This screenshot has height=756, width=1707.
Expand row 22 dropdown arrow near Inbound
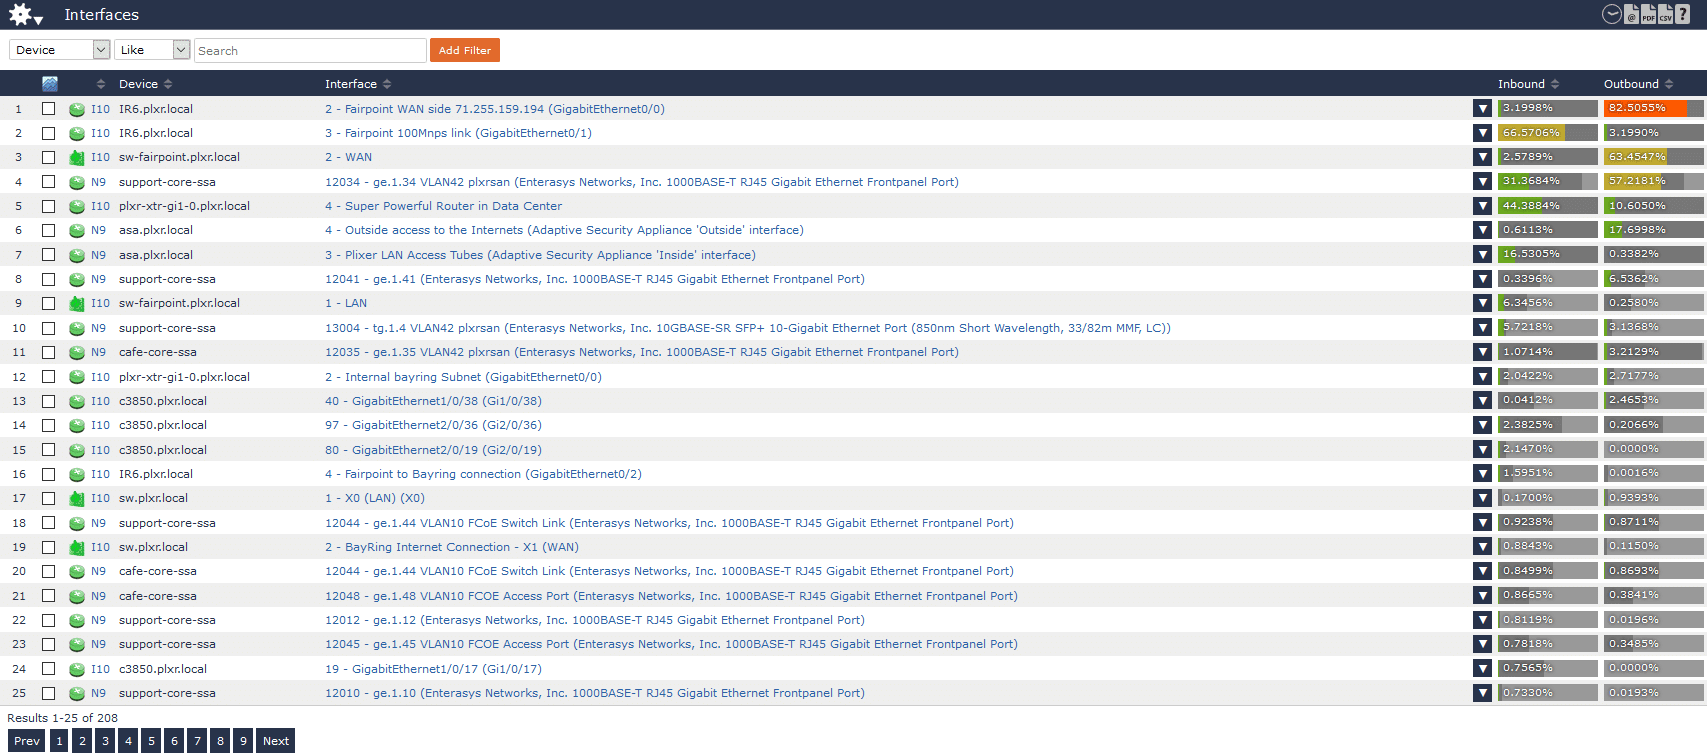click(x=1482, y=620)
